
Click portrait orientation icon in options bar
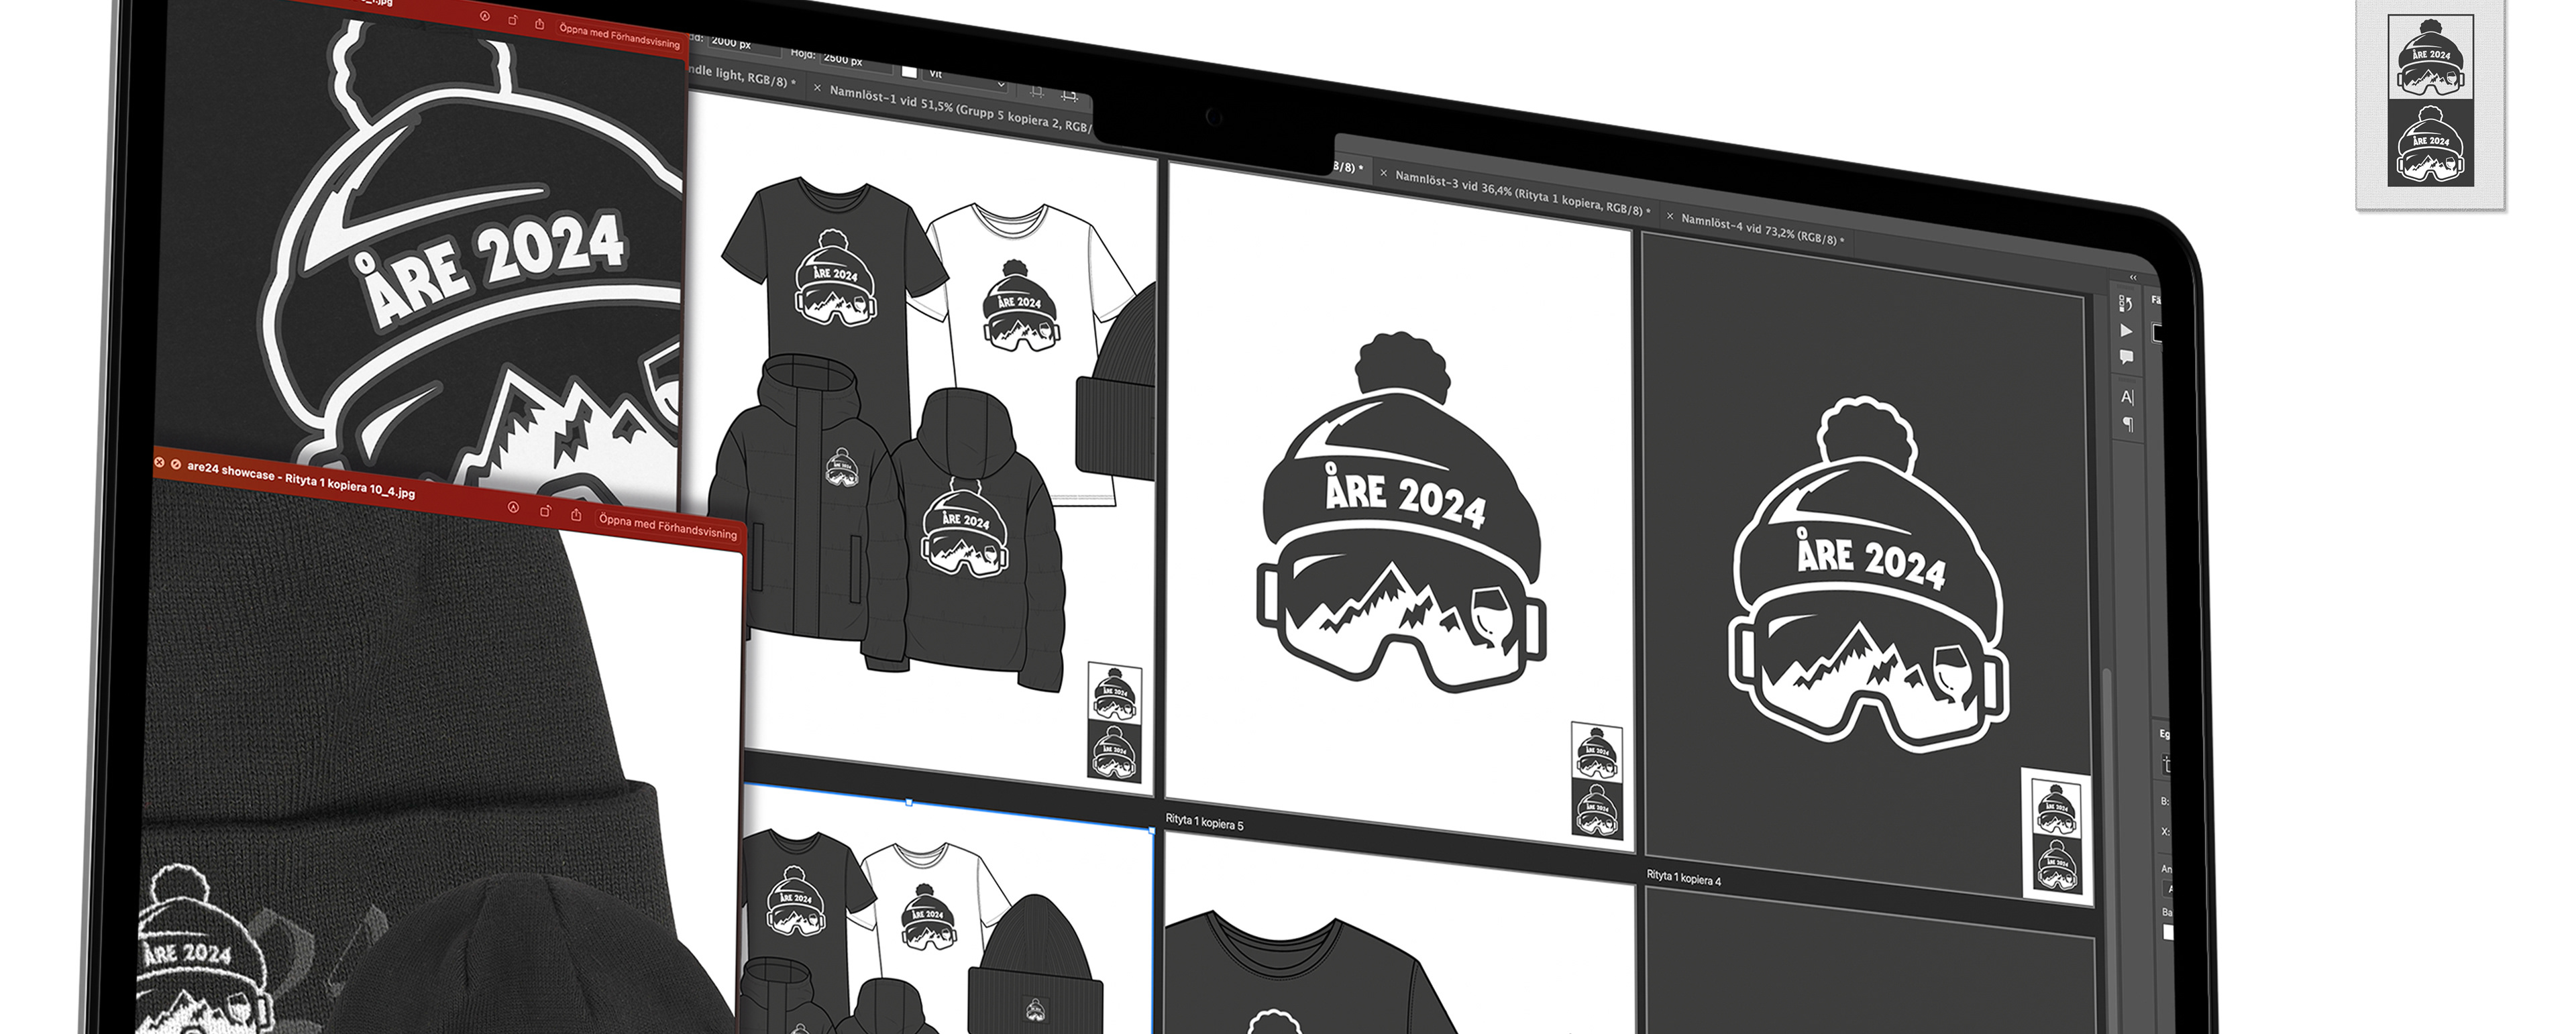(1037, 92)
